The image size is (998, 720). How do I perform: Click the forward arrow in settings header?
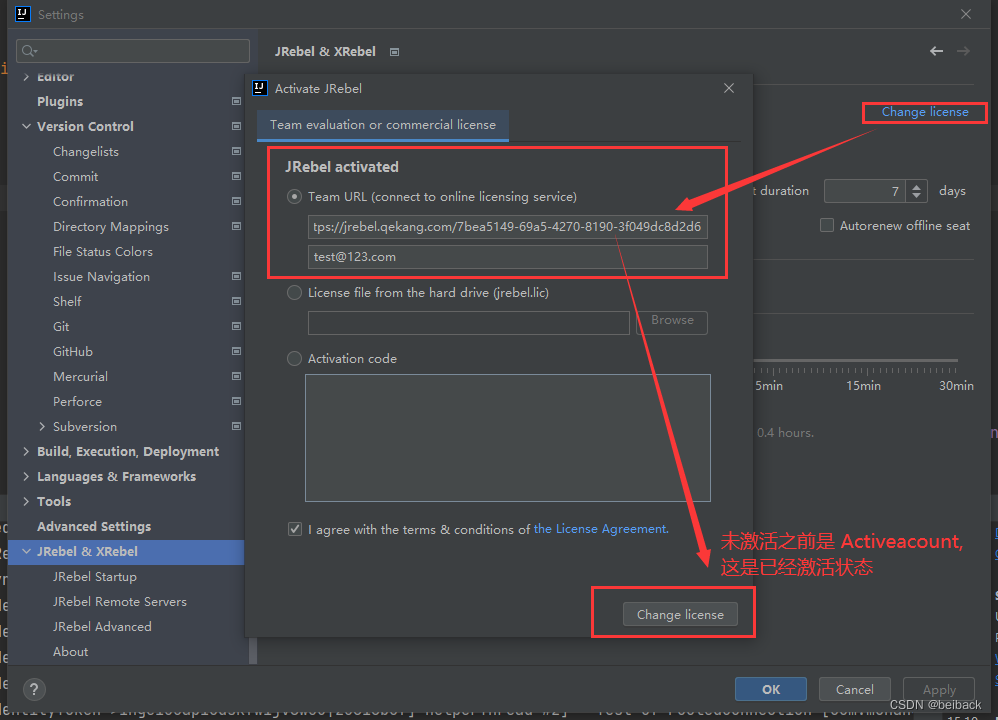[964, 51]
